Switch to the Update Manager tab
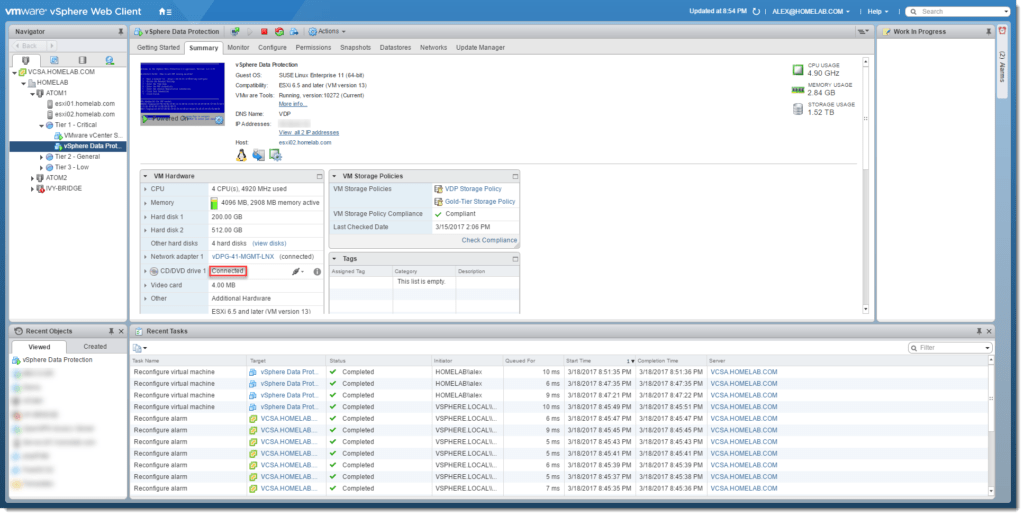 point(481,48)
